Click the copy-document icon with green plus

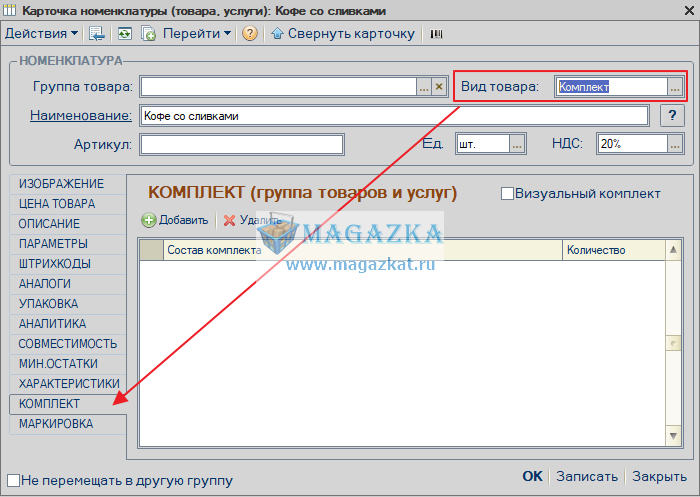pyautogui.click(x=148, y=33)
